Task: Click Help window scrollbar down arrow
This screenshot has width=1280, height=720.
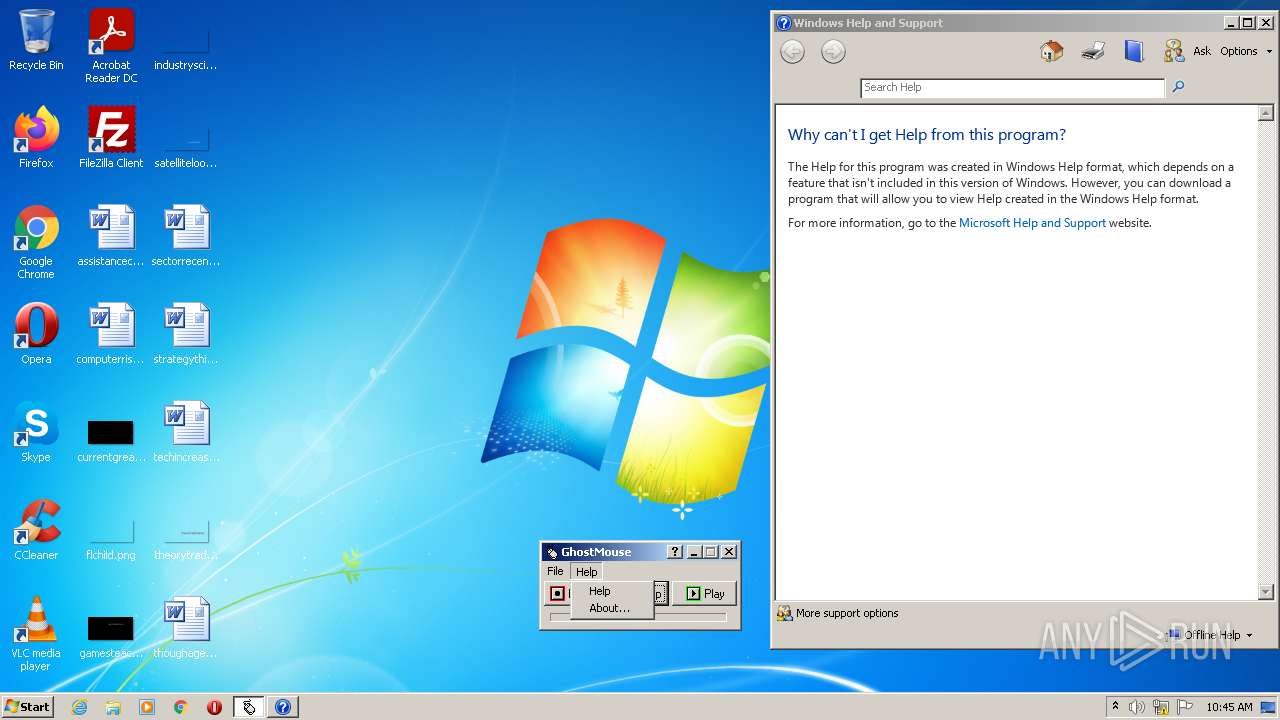Action: [x=1265, y=592]
